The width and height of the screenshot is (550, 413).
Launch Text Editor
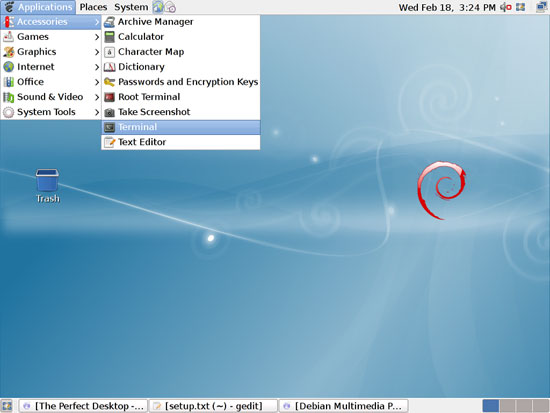181,142
